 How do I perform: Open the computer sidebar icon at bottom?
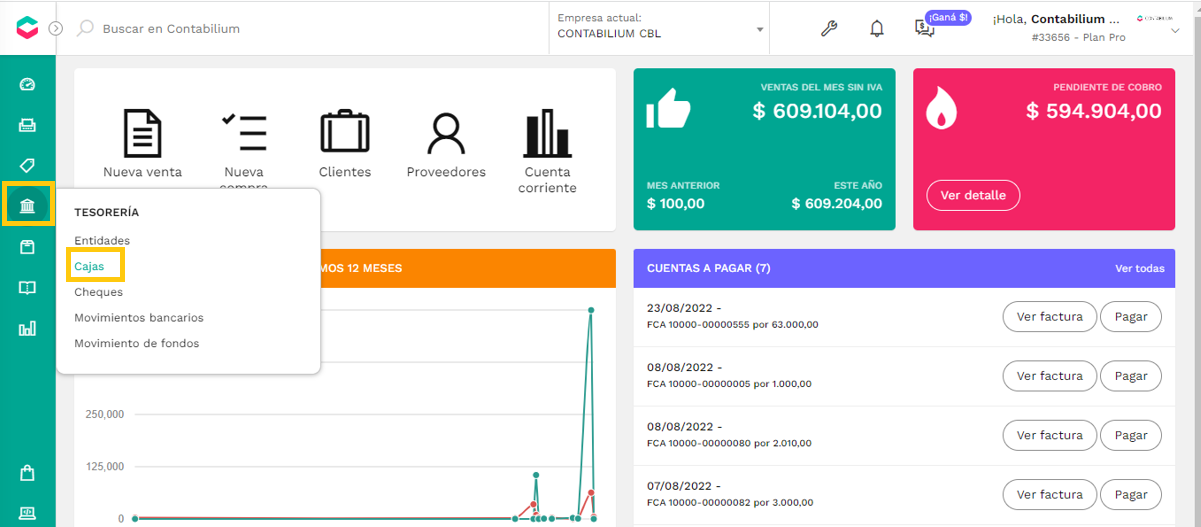coord(27,512)
